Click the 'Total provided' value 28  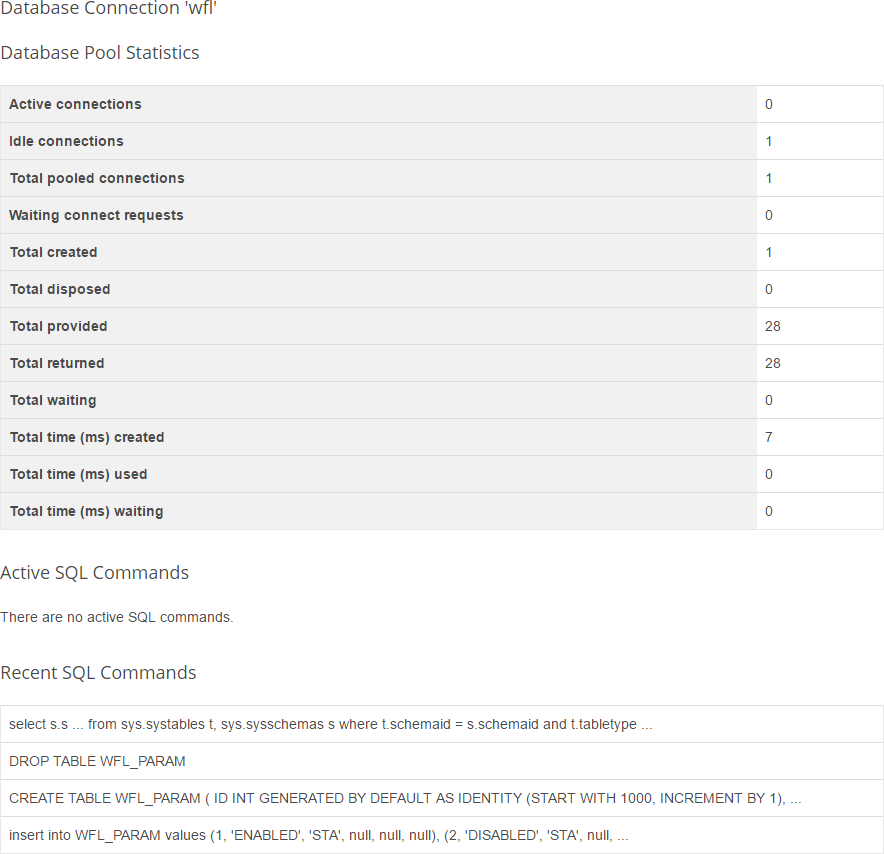coord(772,326)
